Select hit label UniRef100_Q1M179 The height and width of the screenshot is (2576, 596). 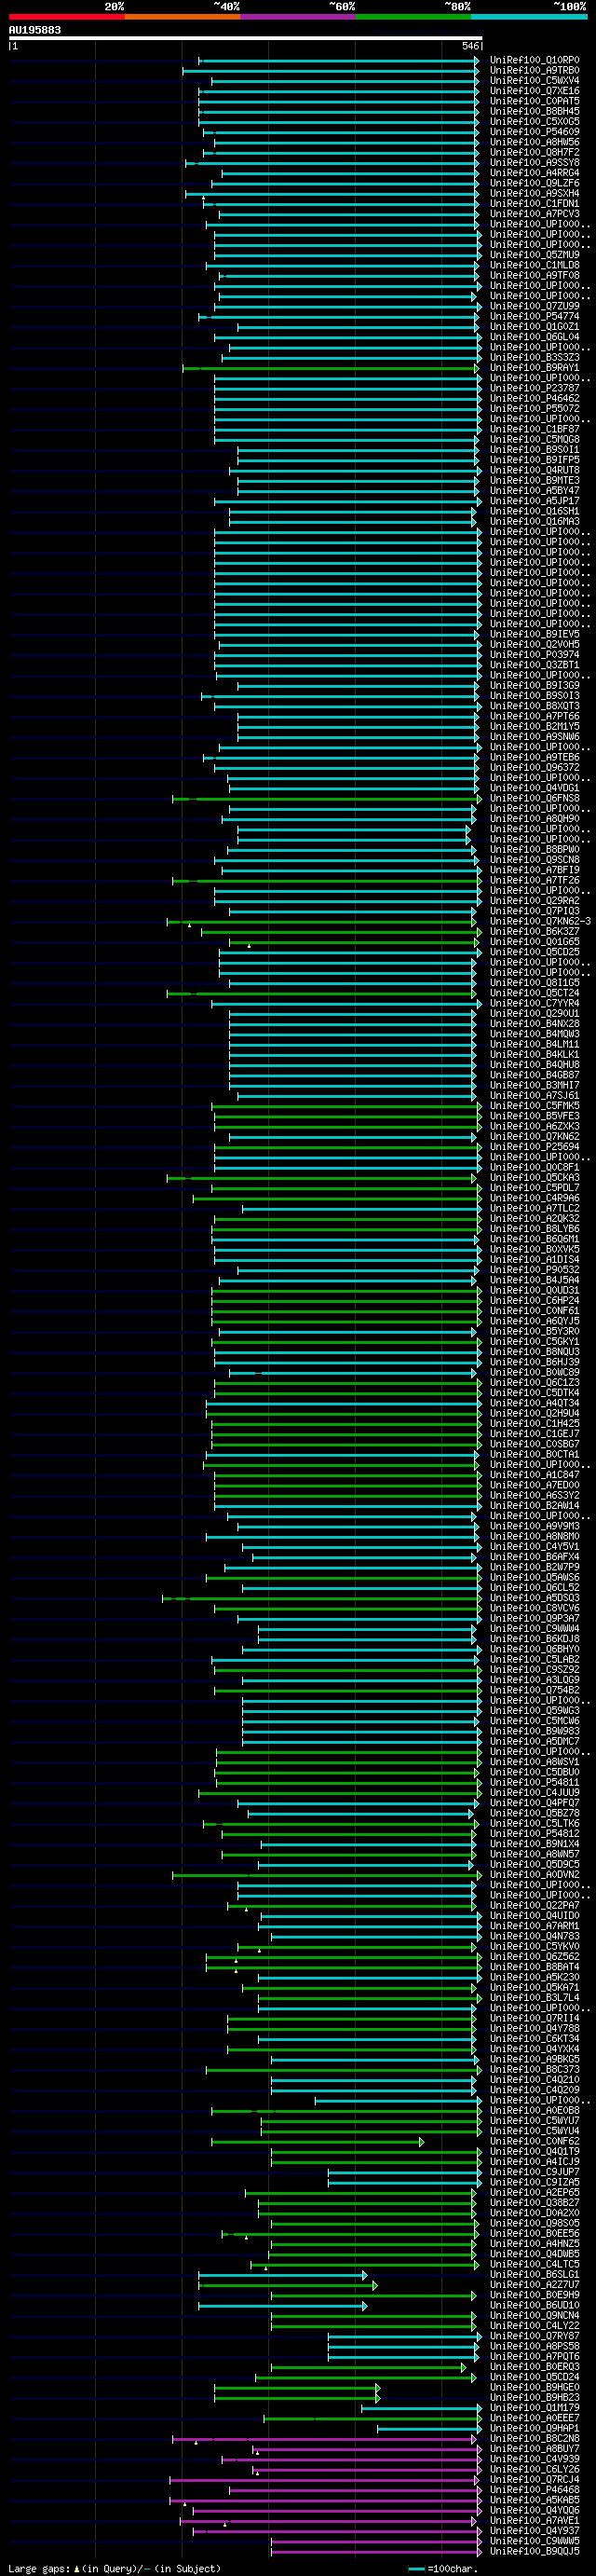(x=534, y=2407)
